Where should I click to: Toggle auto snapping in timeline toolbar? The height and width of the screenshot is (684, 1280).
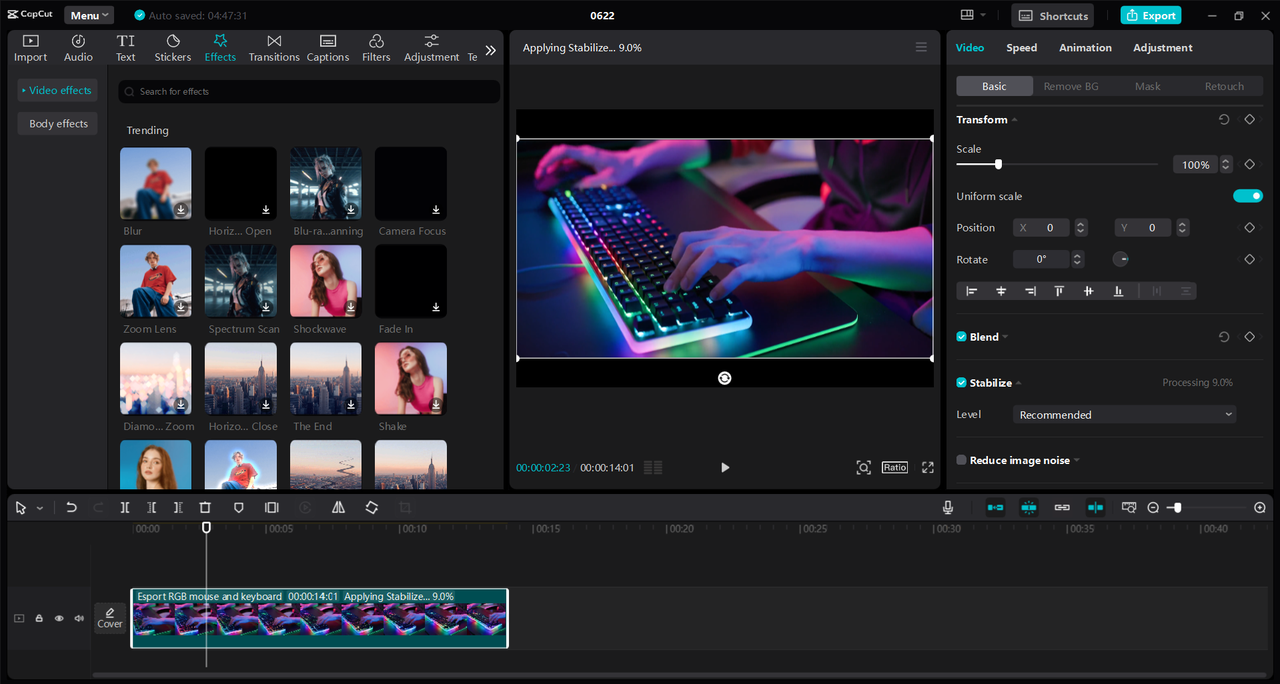[x=1029, y=508]
